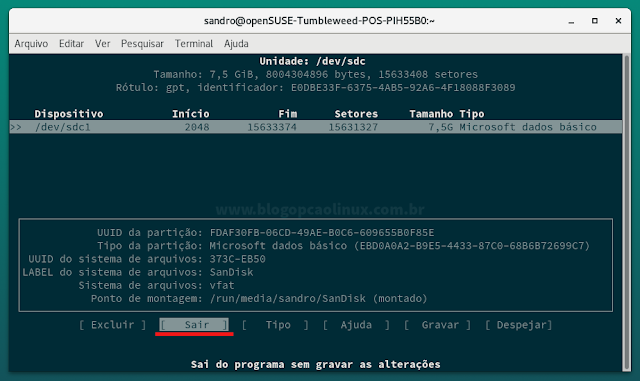Open the Pesquisar menu
Image resolution: width=640 pixels, height=381 pixels.
[142, 44]
